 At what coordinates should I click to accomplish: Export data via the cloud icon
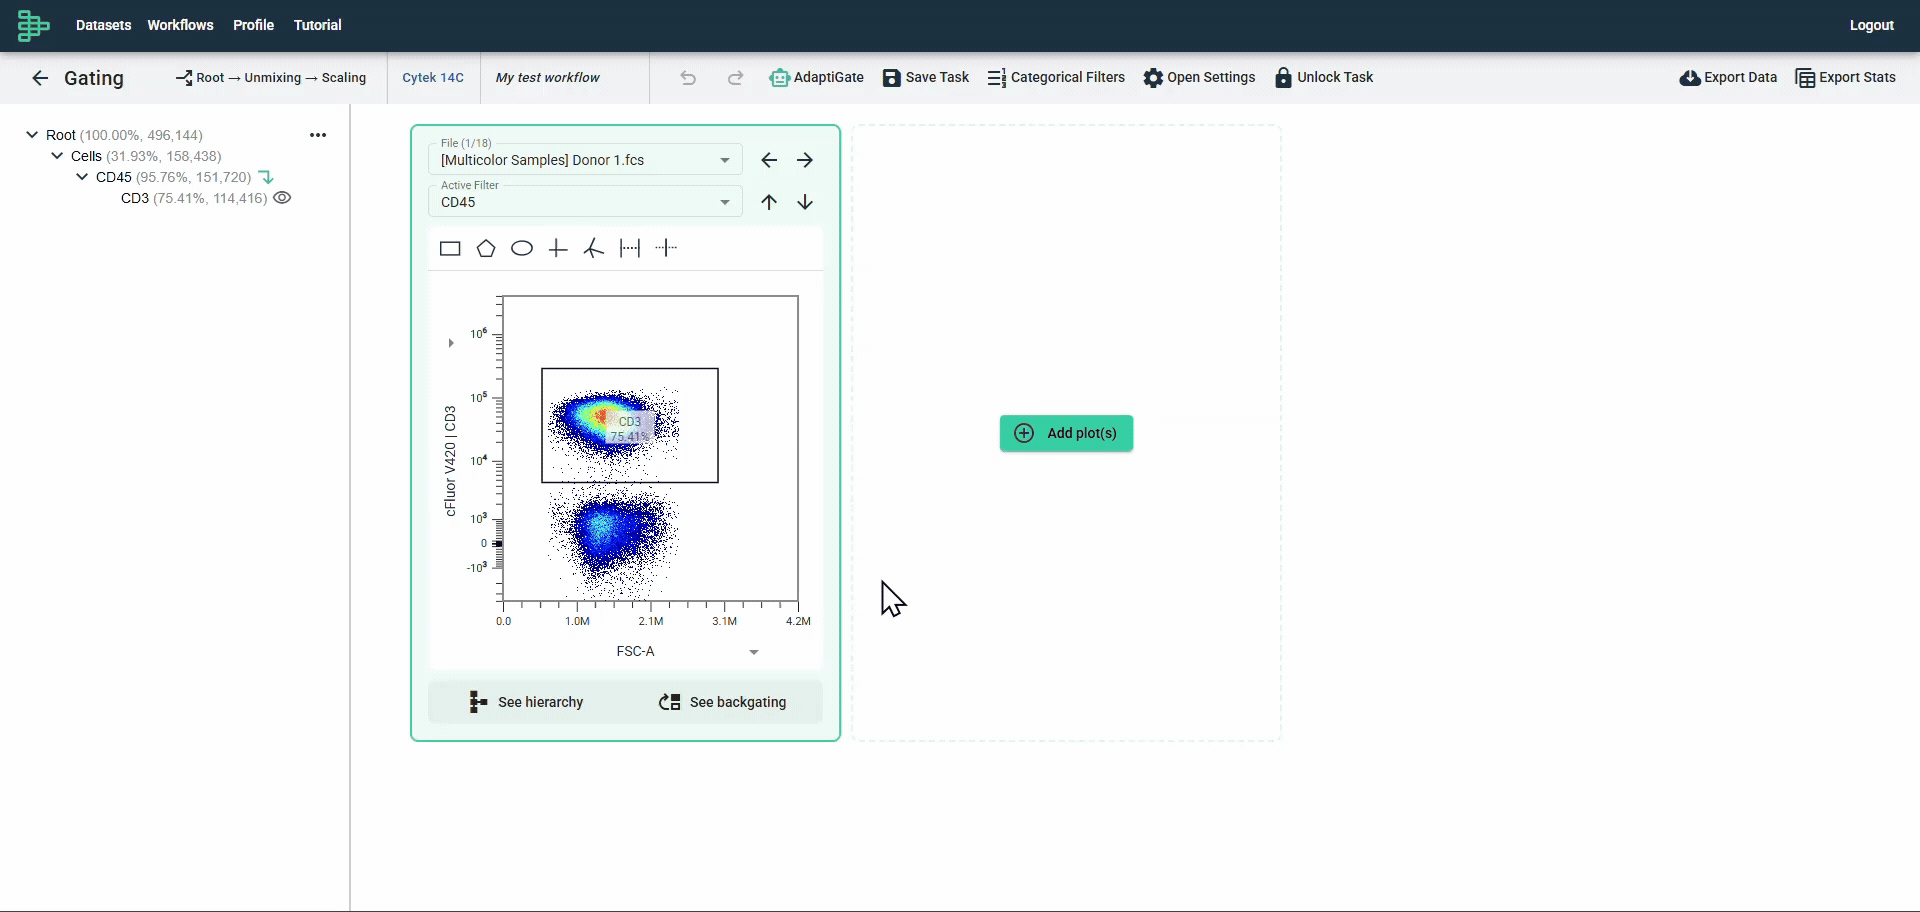pyautogui.click(x=1728, y=78)
